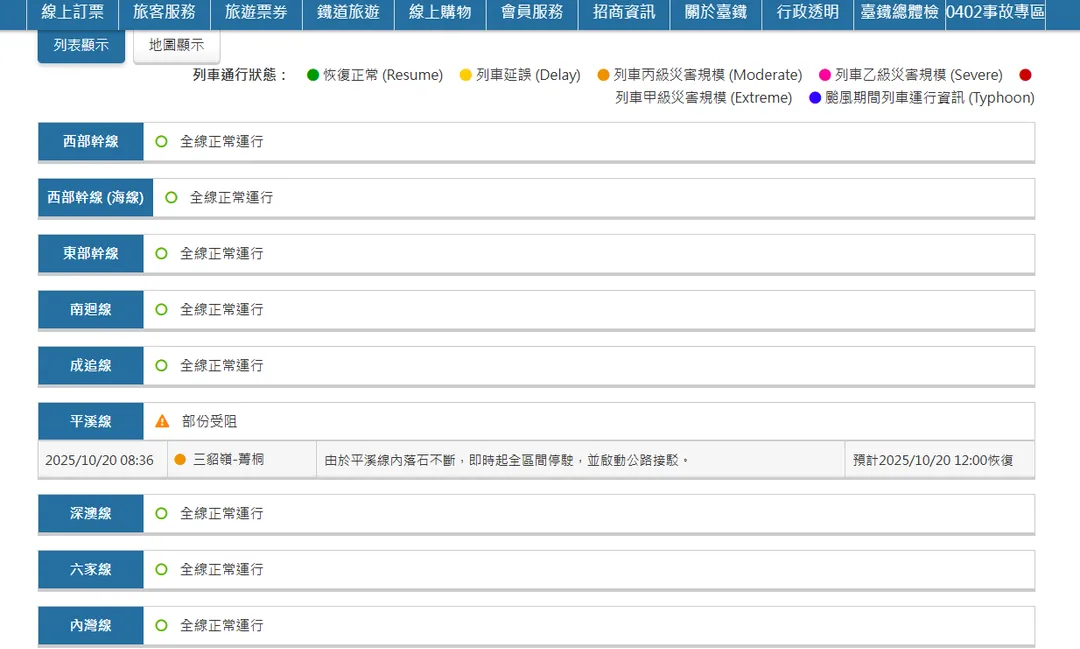This screenshot has height=649, width=1080.
Task: Click the red Extreme legend dot
Action: (x=1026, y=75)
